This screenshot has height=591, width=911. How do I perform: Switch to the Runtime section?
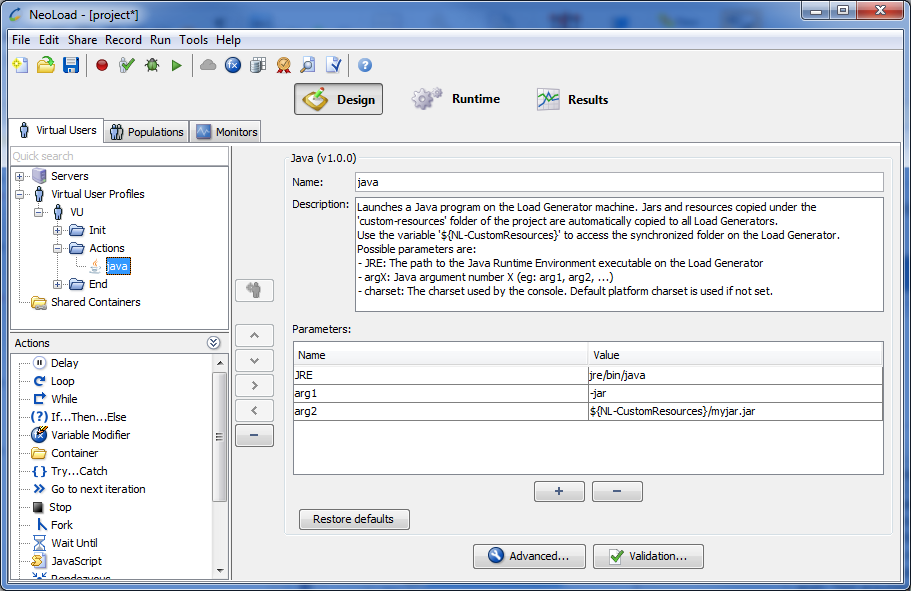click(x=456, y=99)
